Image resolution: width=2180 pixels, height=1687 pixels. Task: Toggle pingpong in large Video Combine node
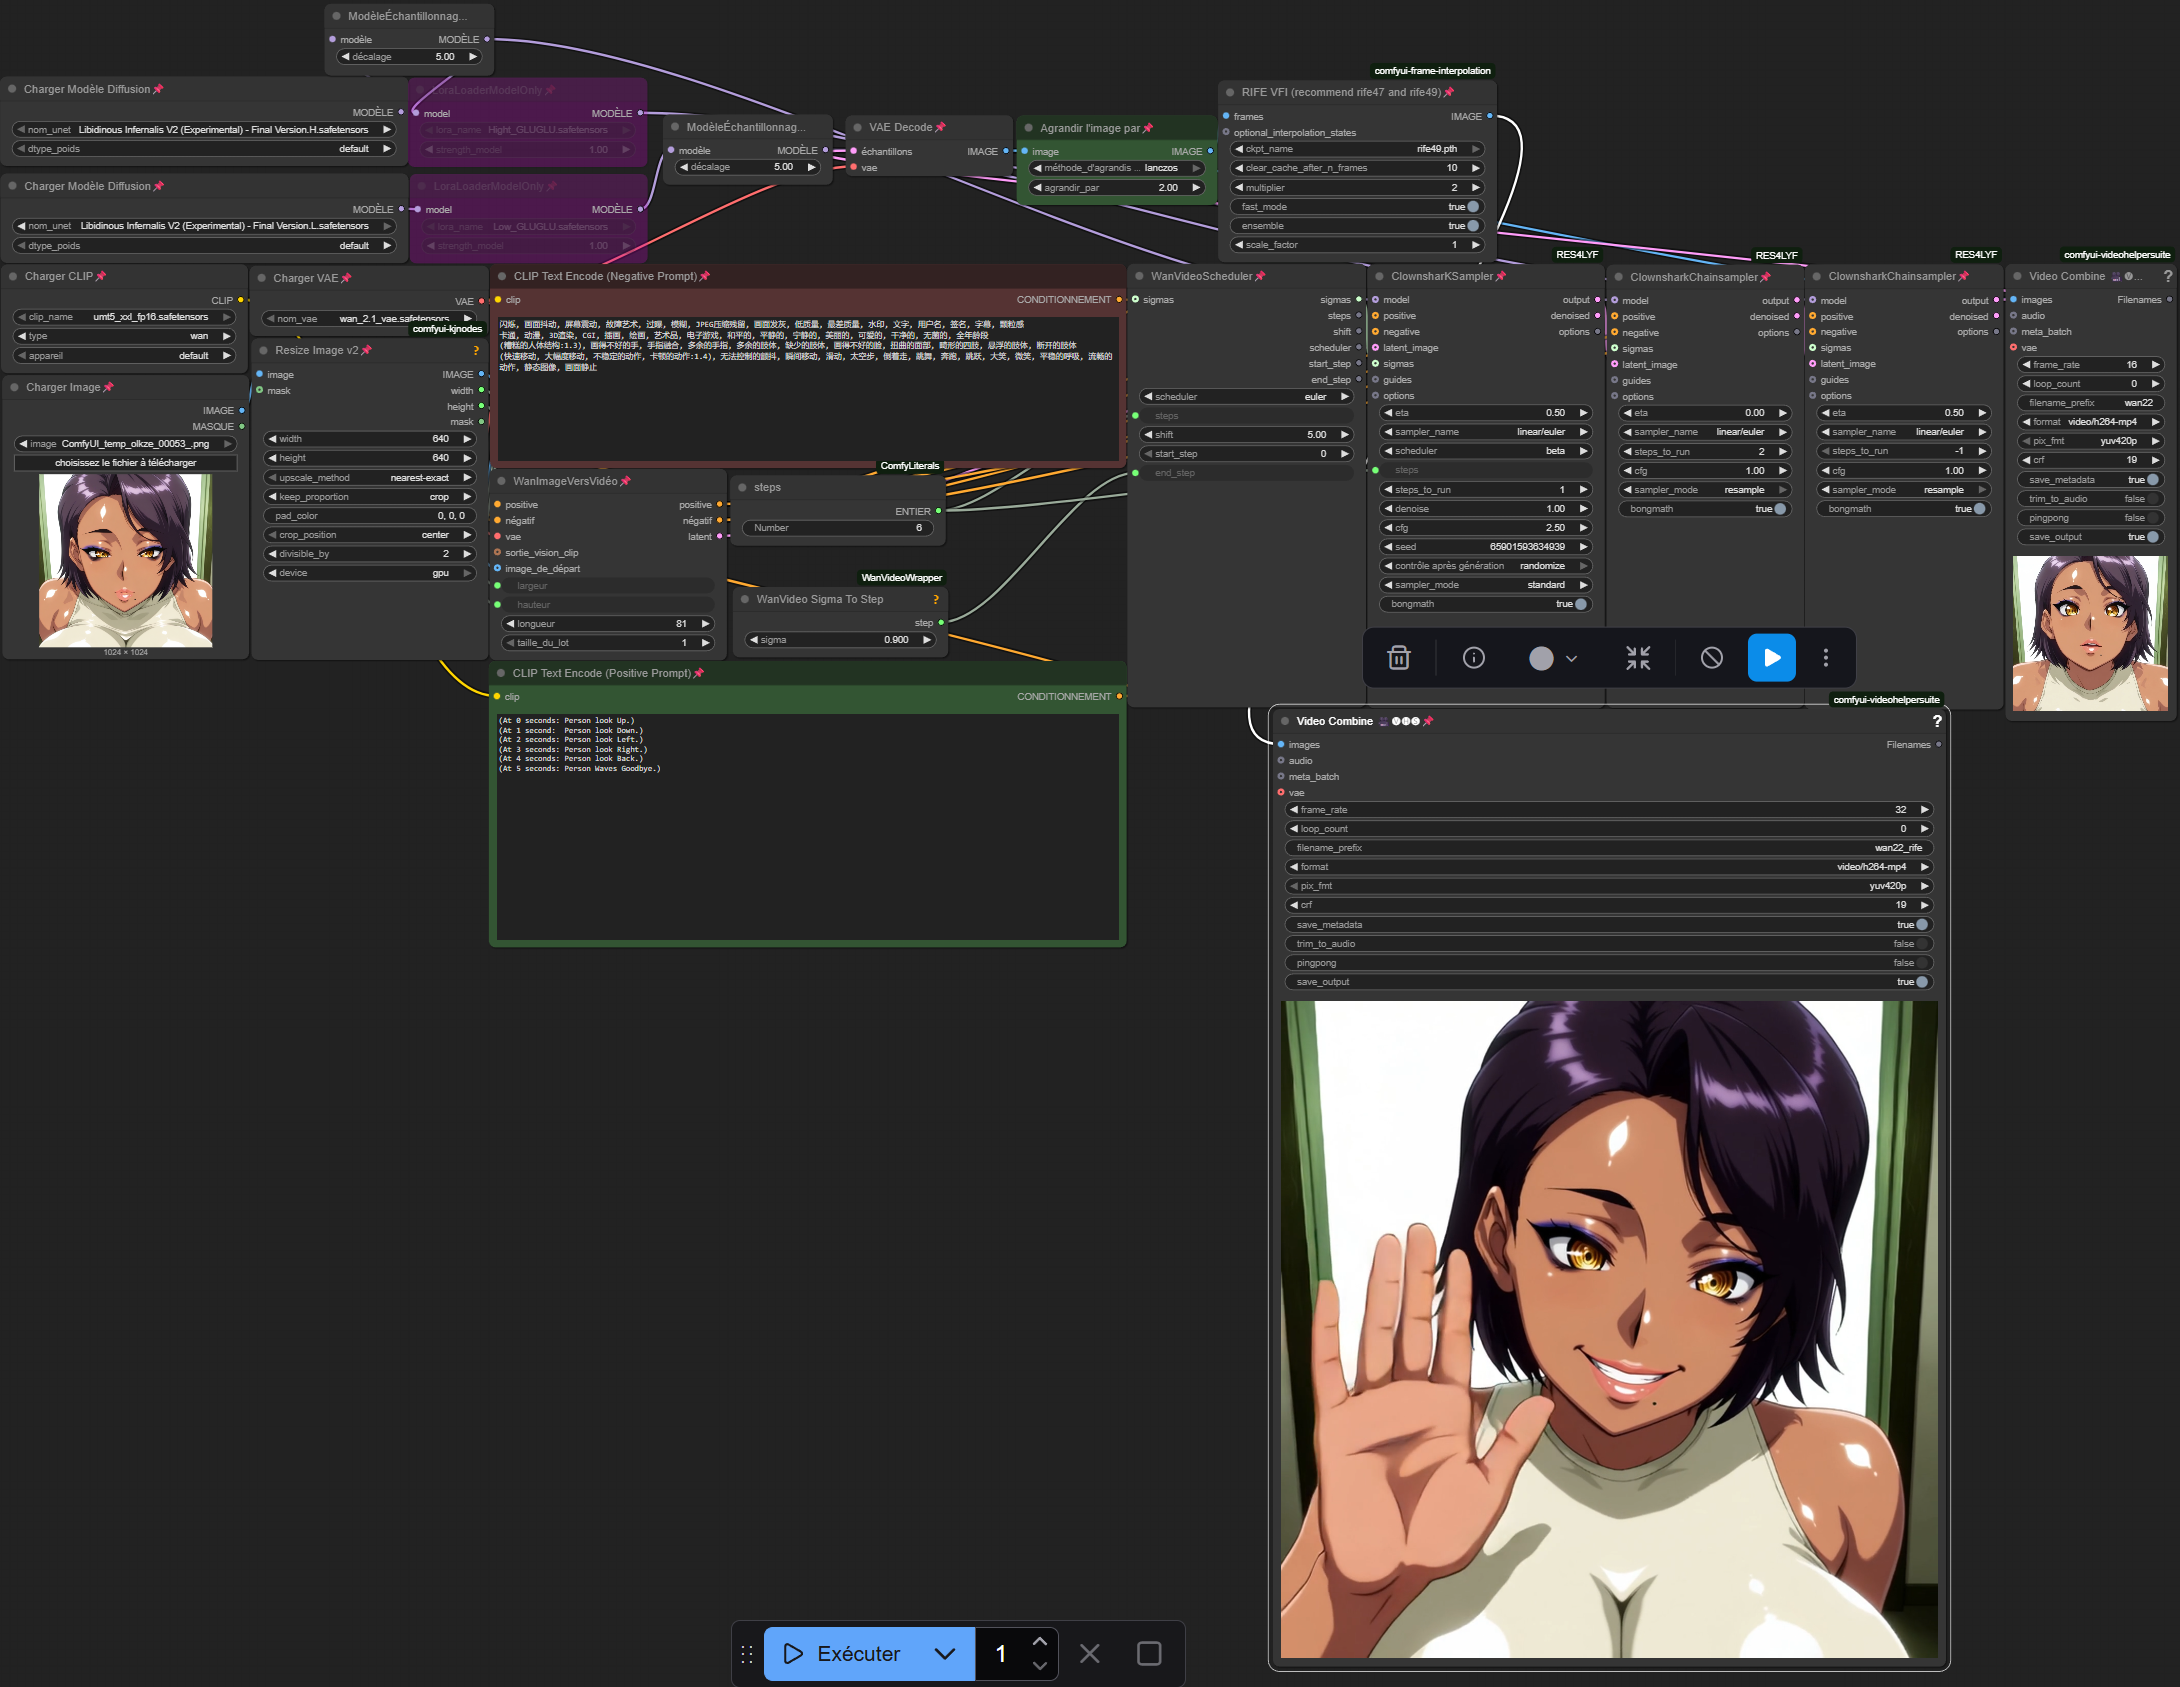[x=1919, y=963]
